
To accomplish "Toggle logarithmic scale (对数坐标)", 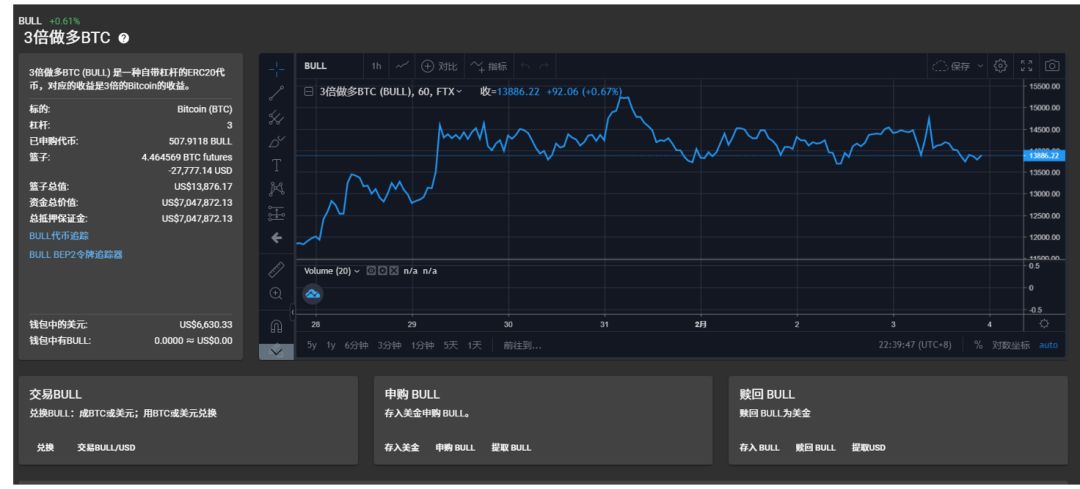I will point(1010,345).
